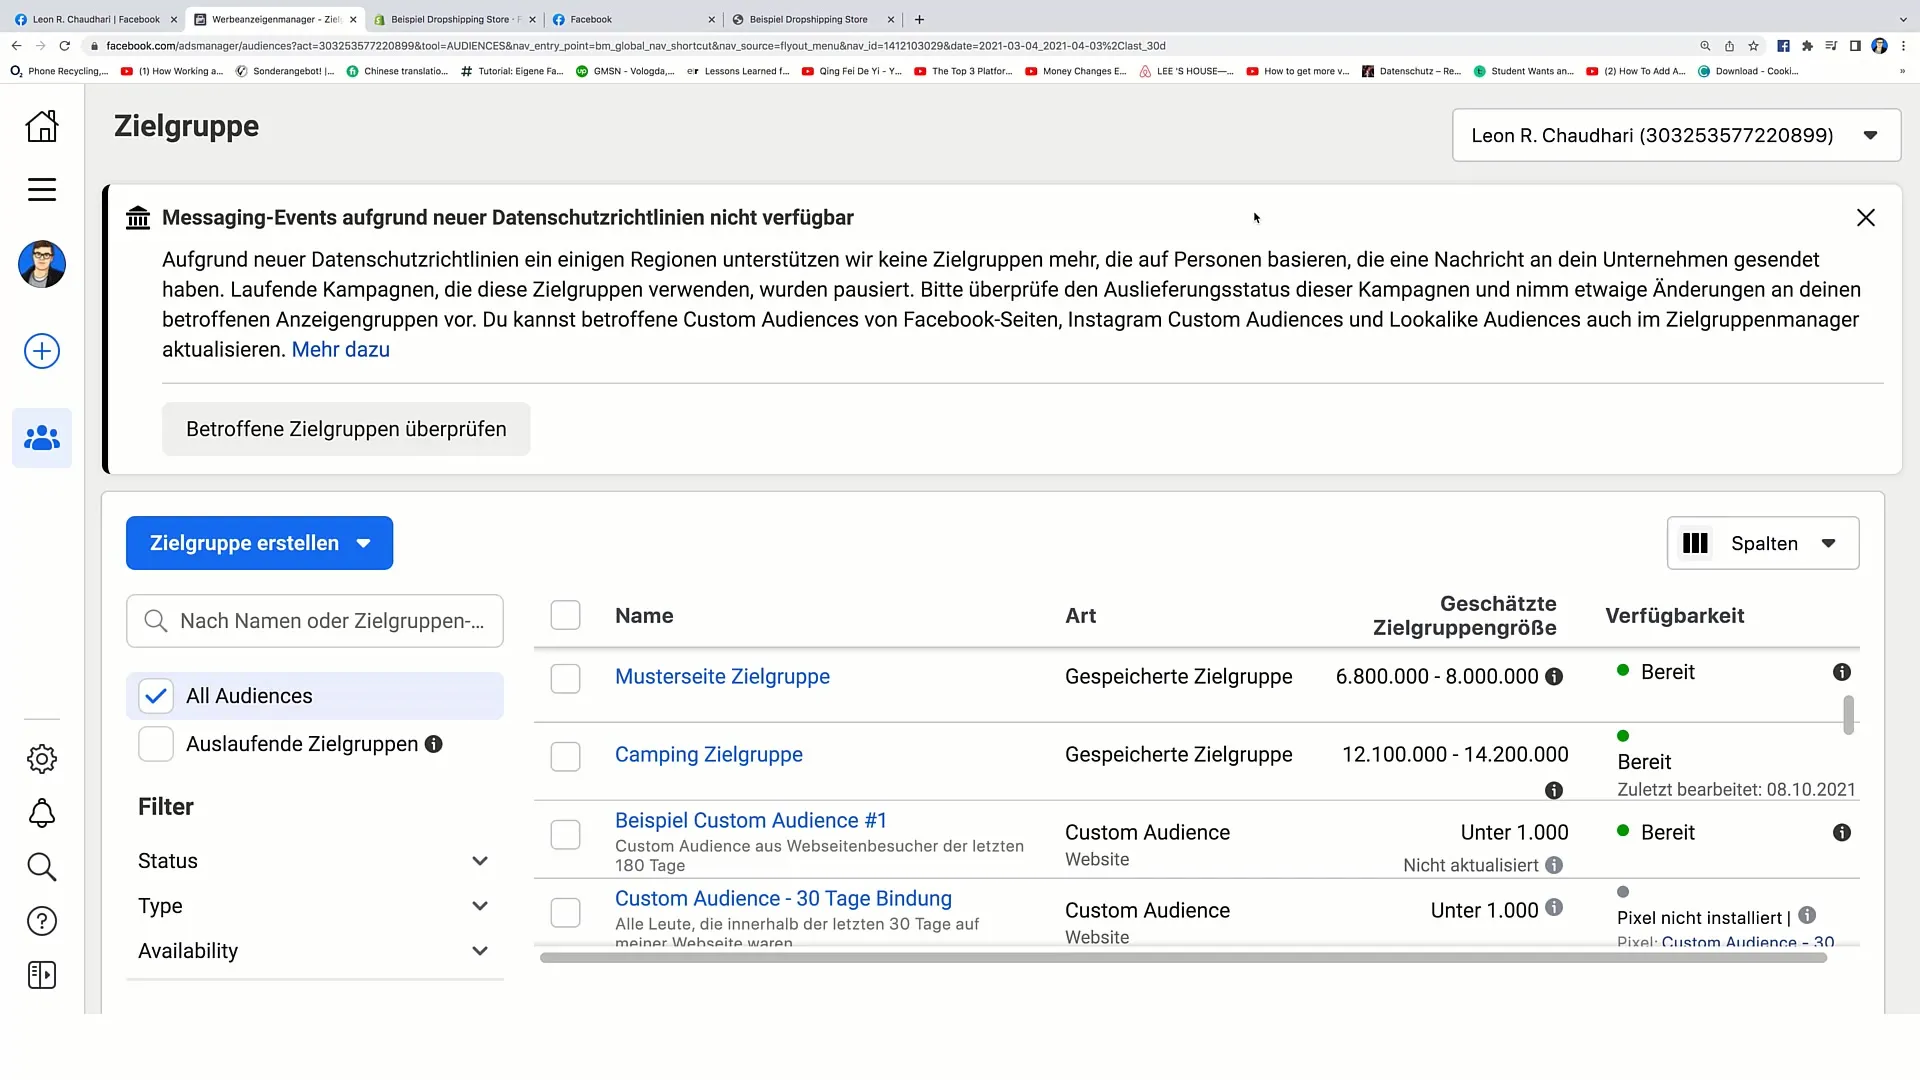The height and width of the screenshot is (1080, 1920).
Task: Open the hamburger menu in the sidebar
Action: (42, 190)
